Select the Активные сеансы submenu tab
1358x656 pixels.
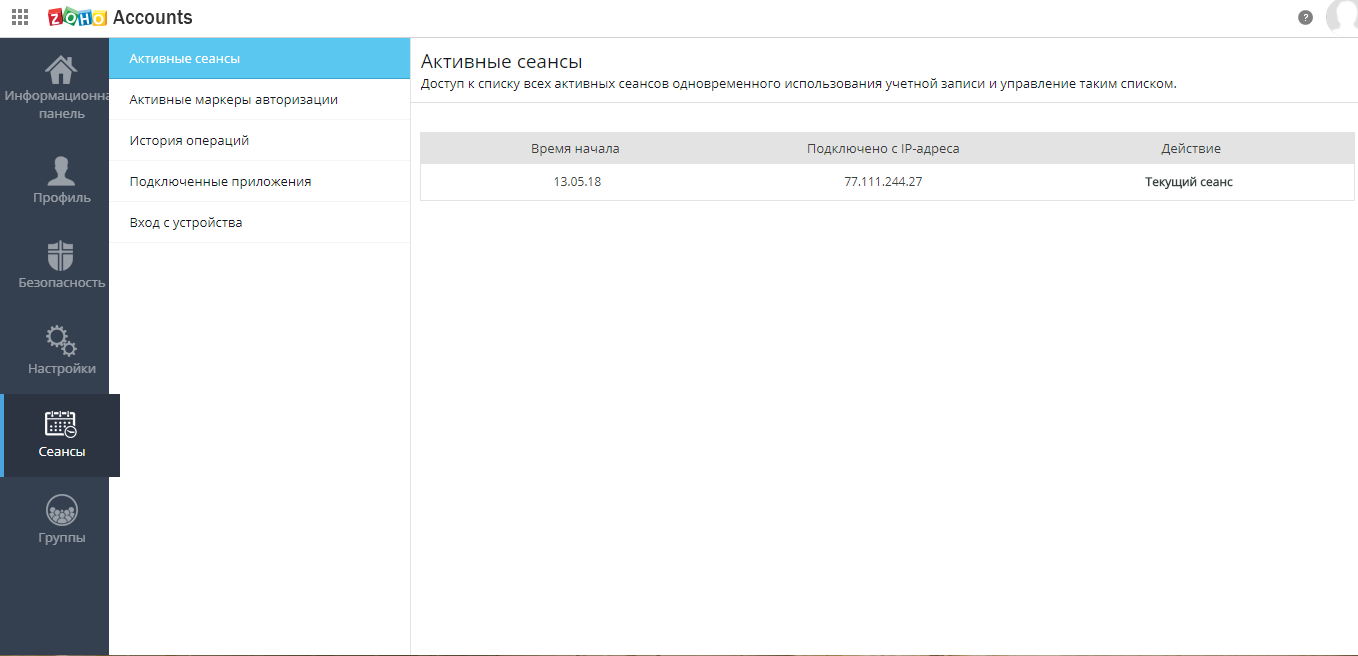click(x=260, y=59)
